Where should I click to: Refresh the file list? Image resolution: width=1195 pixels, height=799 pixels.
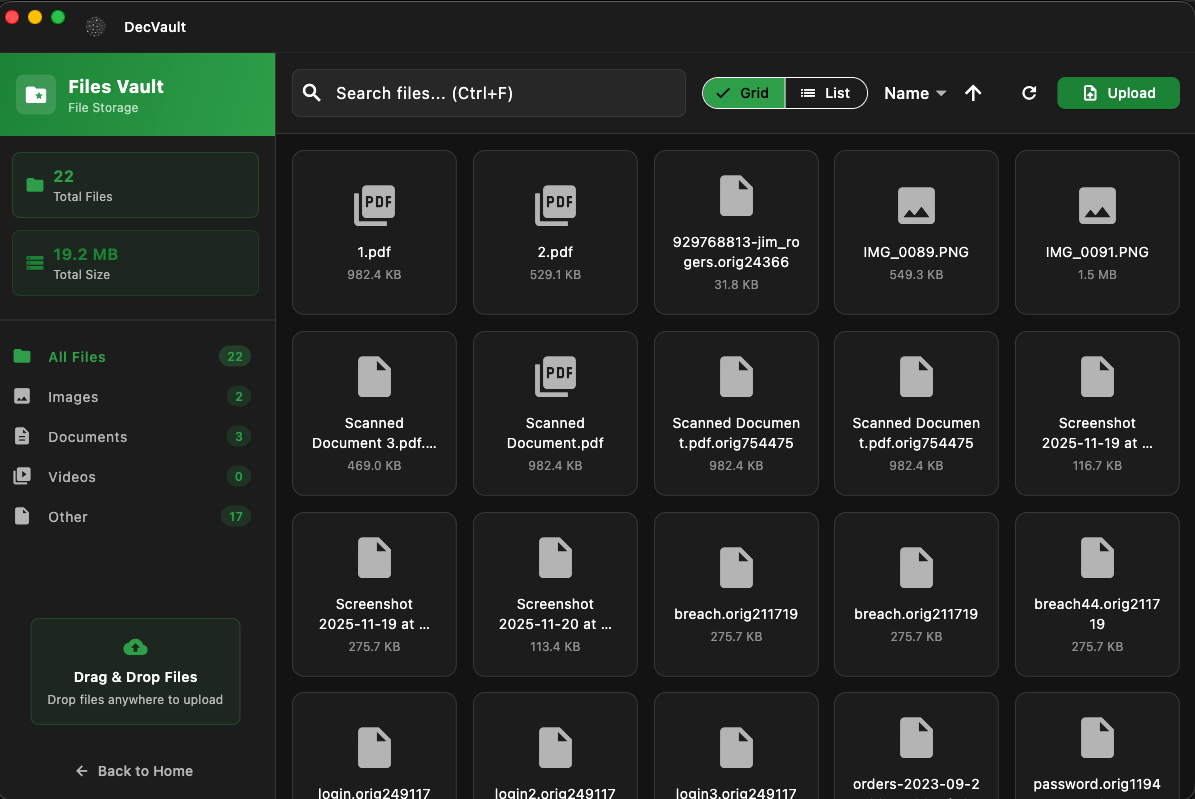click(1029, 92)
